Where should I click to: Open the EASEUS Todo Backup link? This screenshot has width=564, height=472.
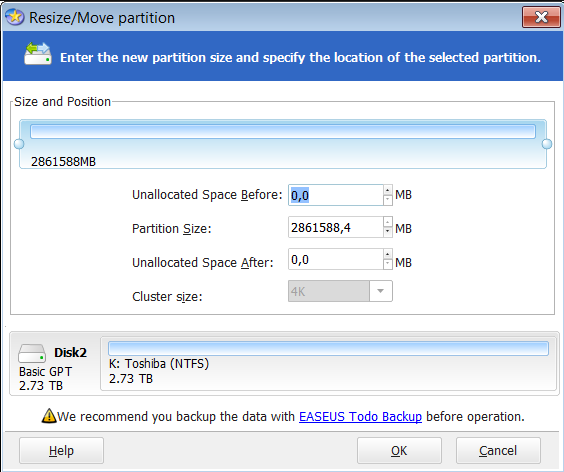(x=360, y=416)
